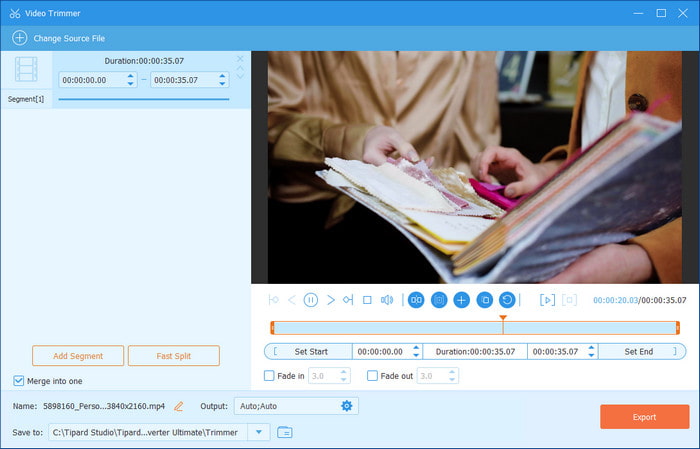Move Segment[1] down with the down chevron

click(240, 76)
